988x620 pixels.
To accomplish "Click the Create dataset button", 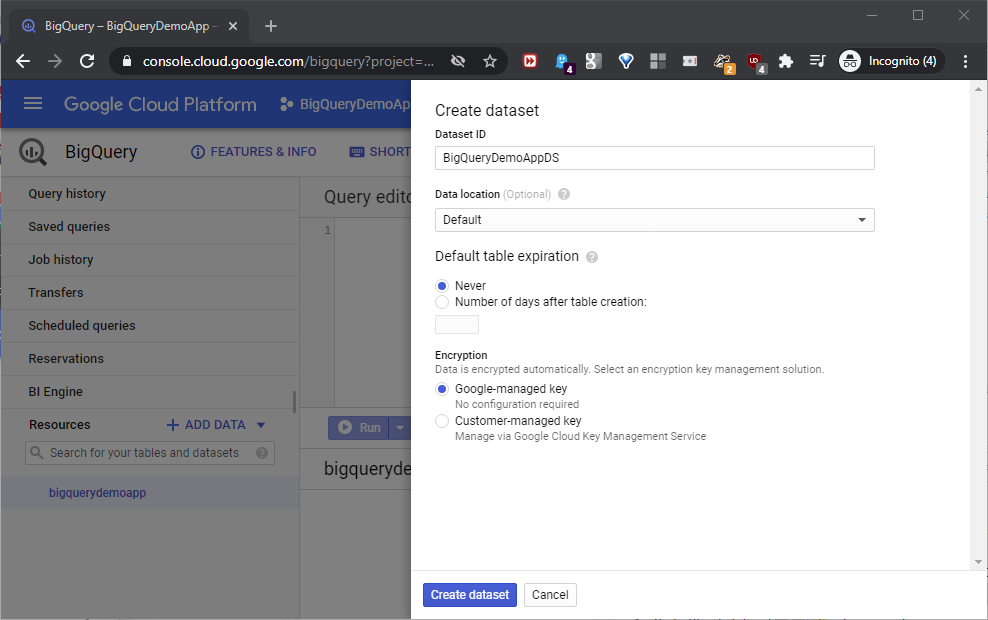I will [x=469, y=595].
